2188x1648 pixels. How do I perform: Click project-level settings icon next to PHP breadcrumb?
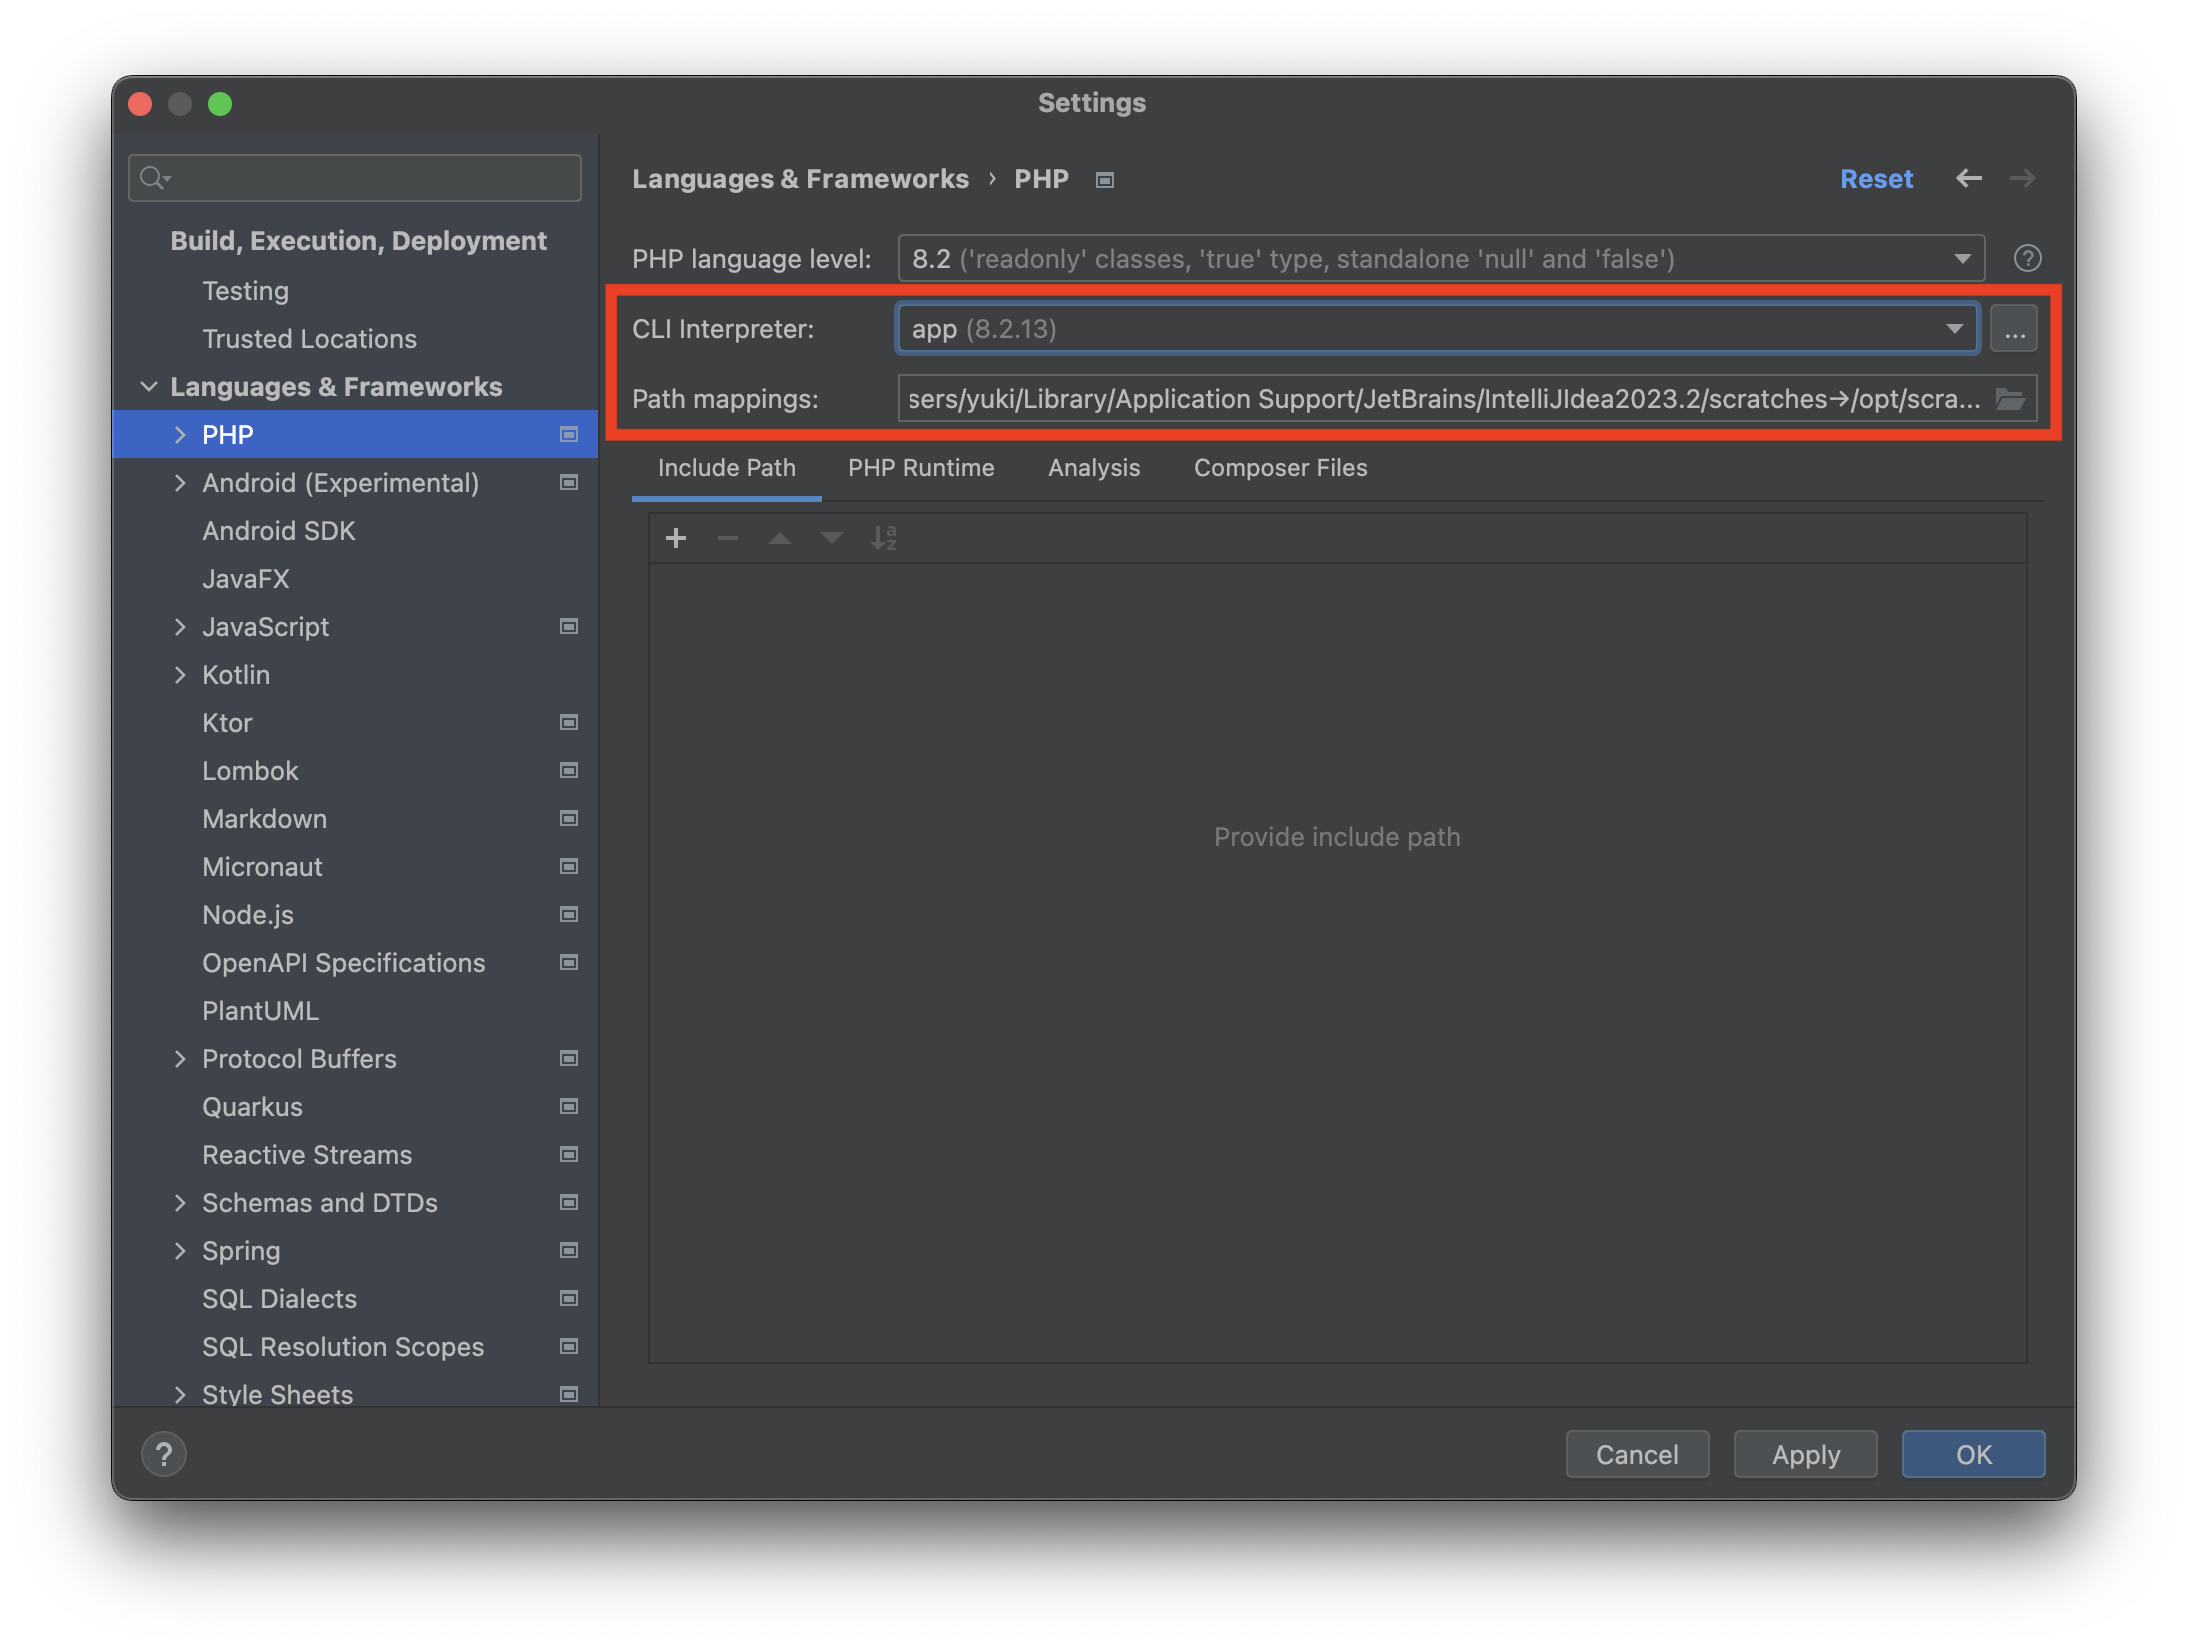click(x=1105, y=180)
